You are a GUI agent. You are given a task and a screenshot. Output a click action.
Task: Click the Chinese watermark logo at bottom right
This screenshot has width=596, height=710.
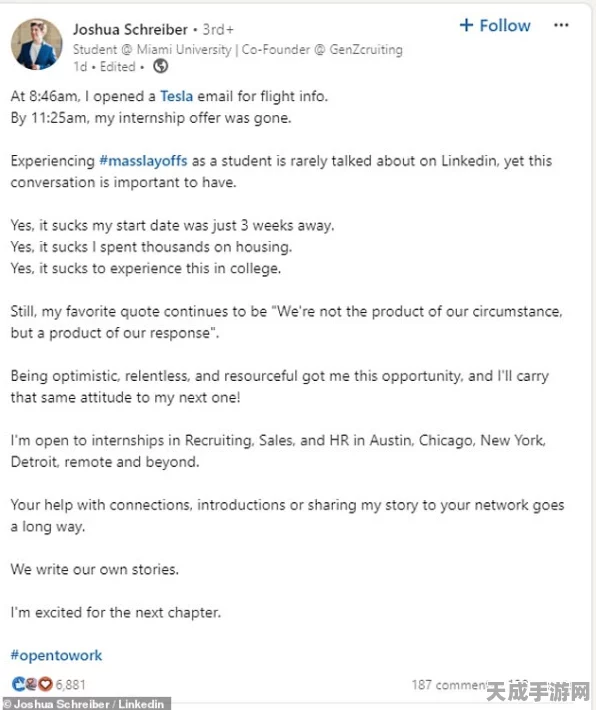coord(538,692)
